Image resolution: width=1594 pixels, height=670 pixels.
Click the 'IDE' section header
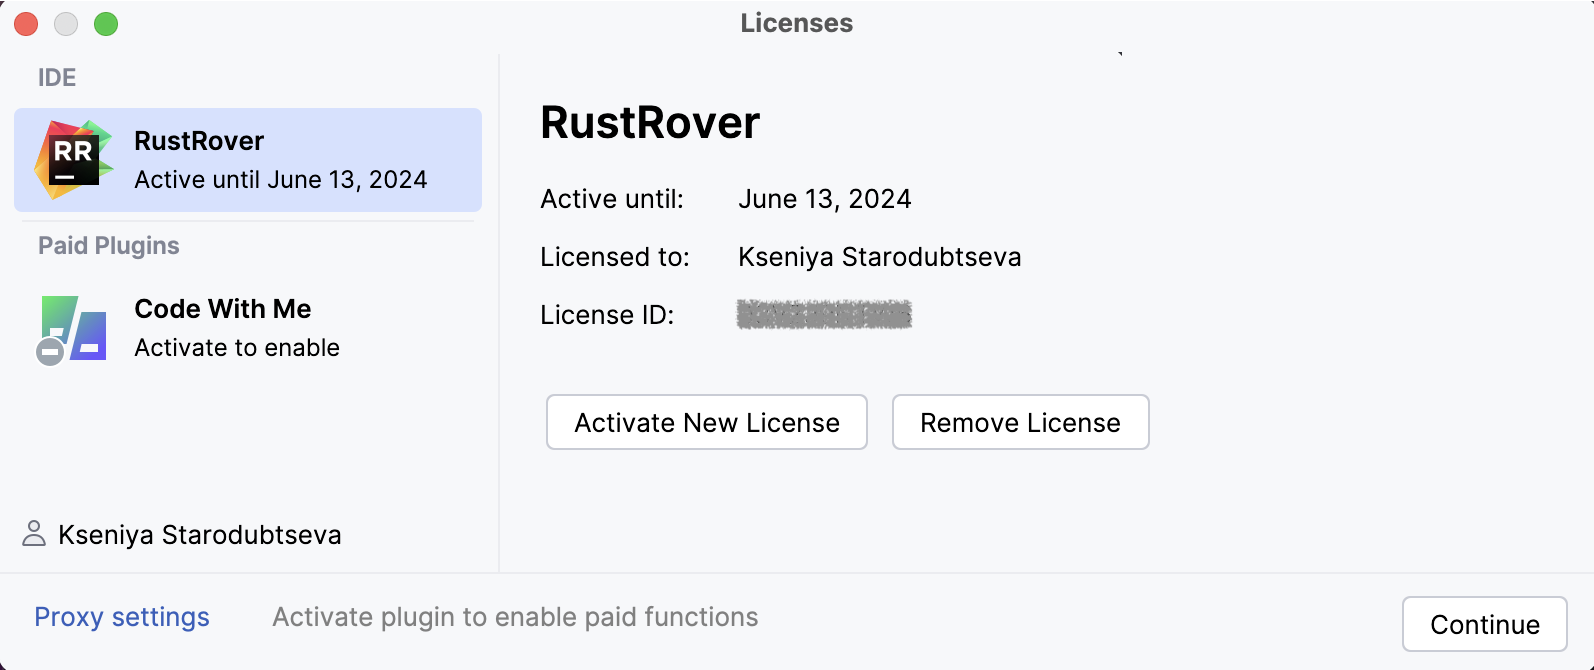point(57,78)
